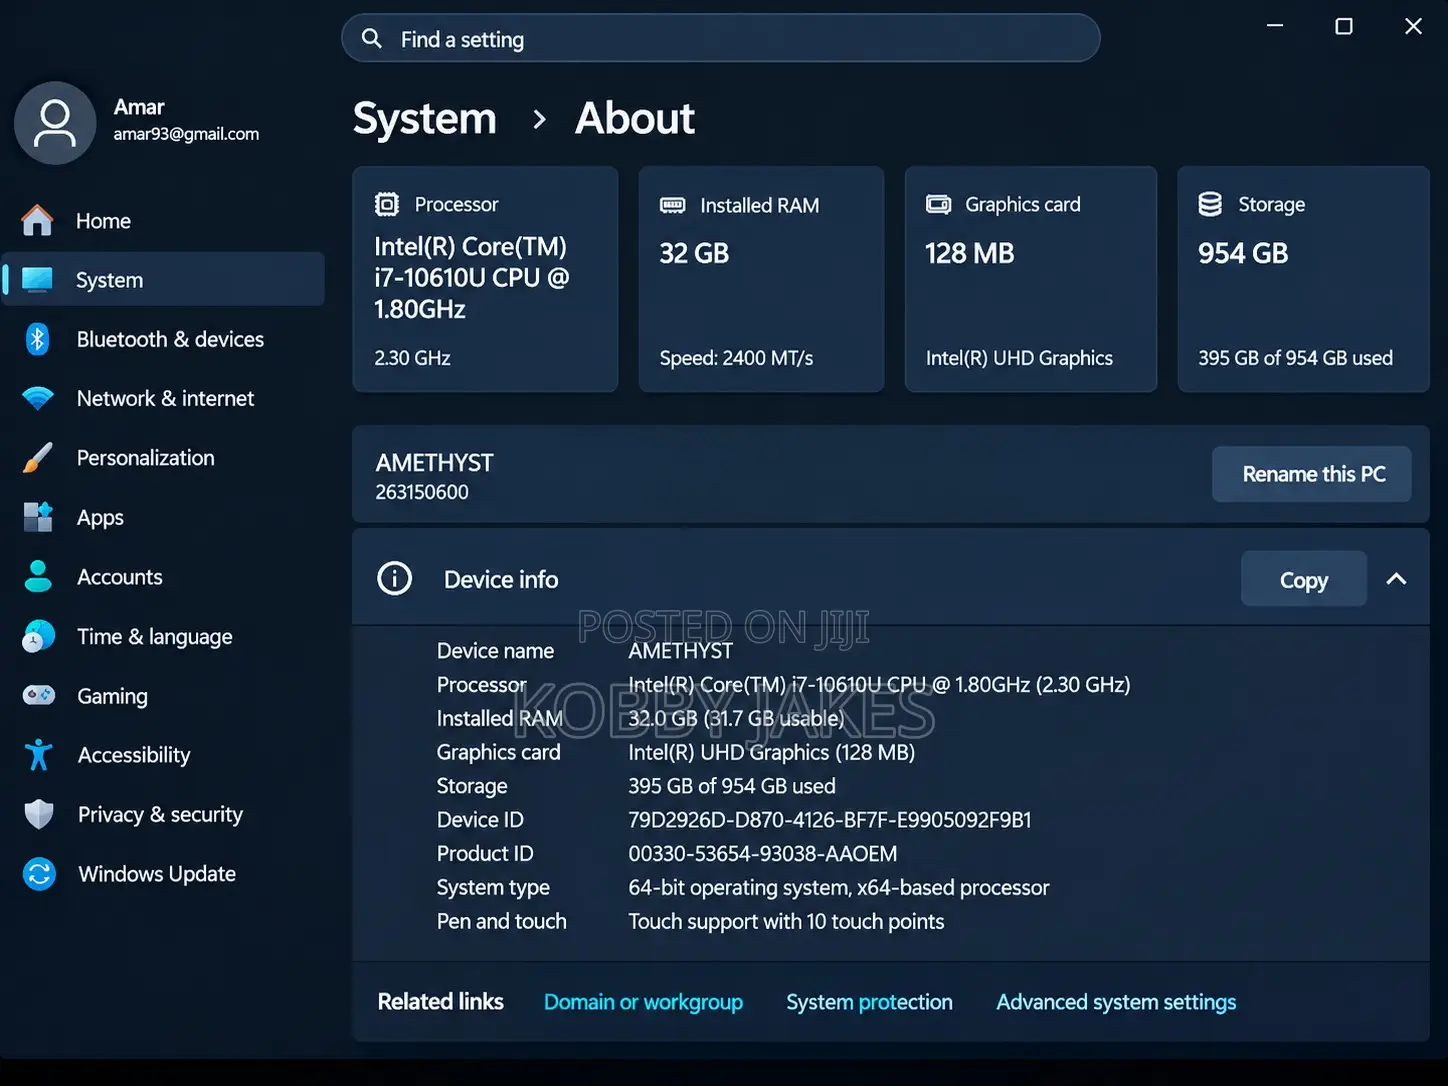This screenshot has height=1086, width=1448.
Task: Click the amar93@gmail.com account email
Action: tap(186, 134)
